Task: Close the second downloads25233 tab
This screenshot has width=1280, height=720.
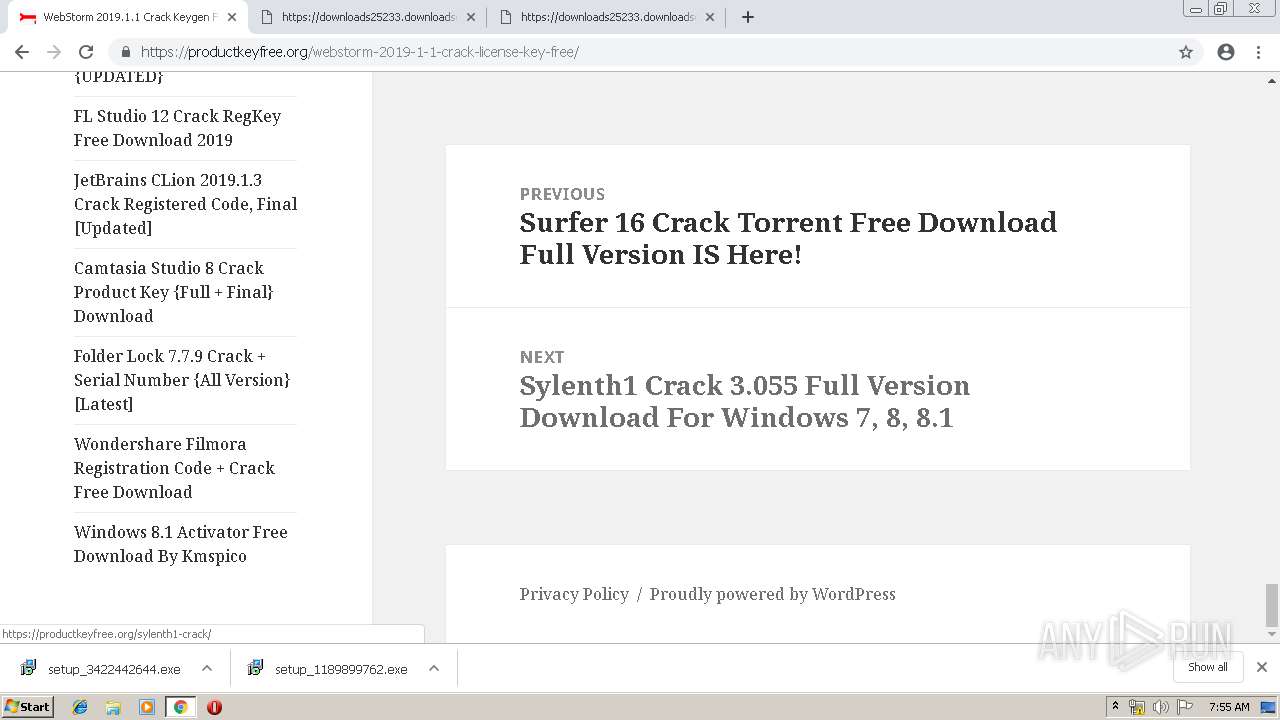Action: 471,17
